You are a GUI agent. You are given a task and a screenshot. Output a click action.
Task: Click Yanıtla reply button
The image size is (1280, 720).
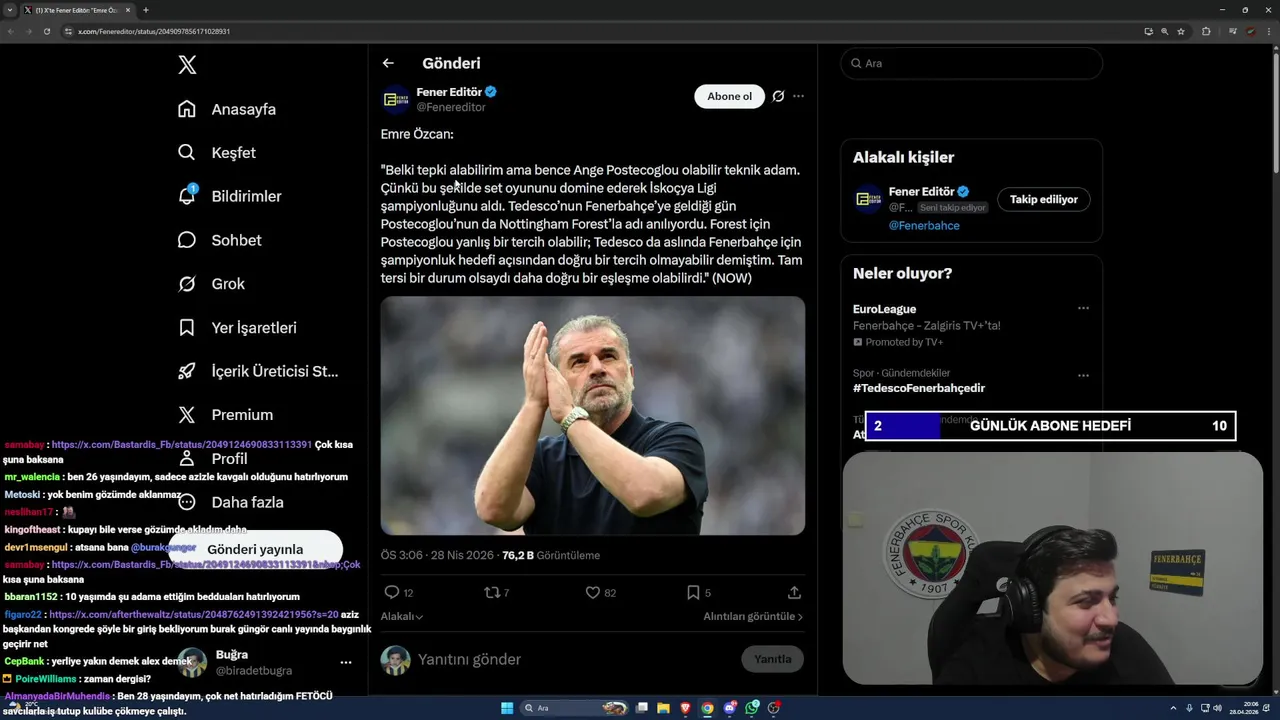click(x=772, y=659)
